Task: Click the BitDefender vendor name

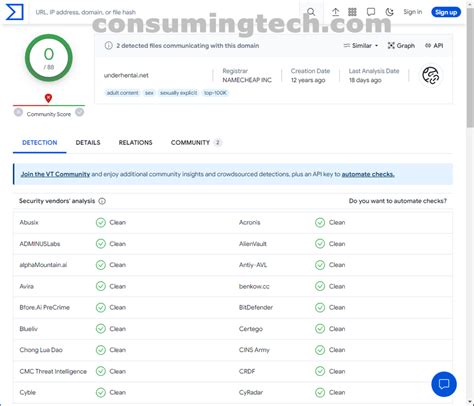Action: pyautogui.click(x=256, y=307)
